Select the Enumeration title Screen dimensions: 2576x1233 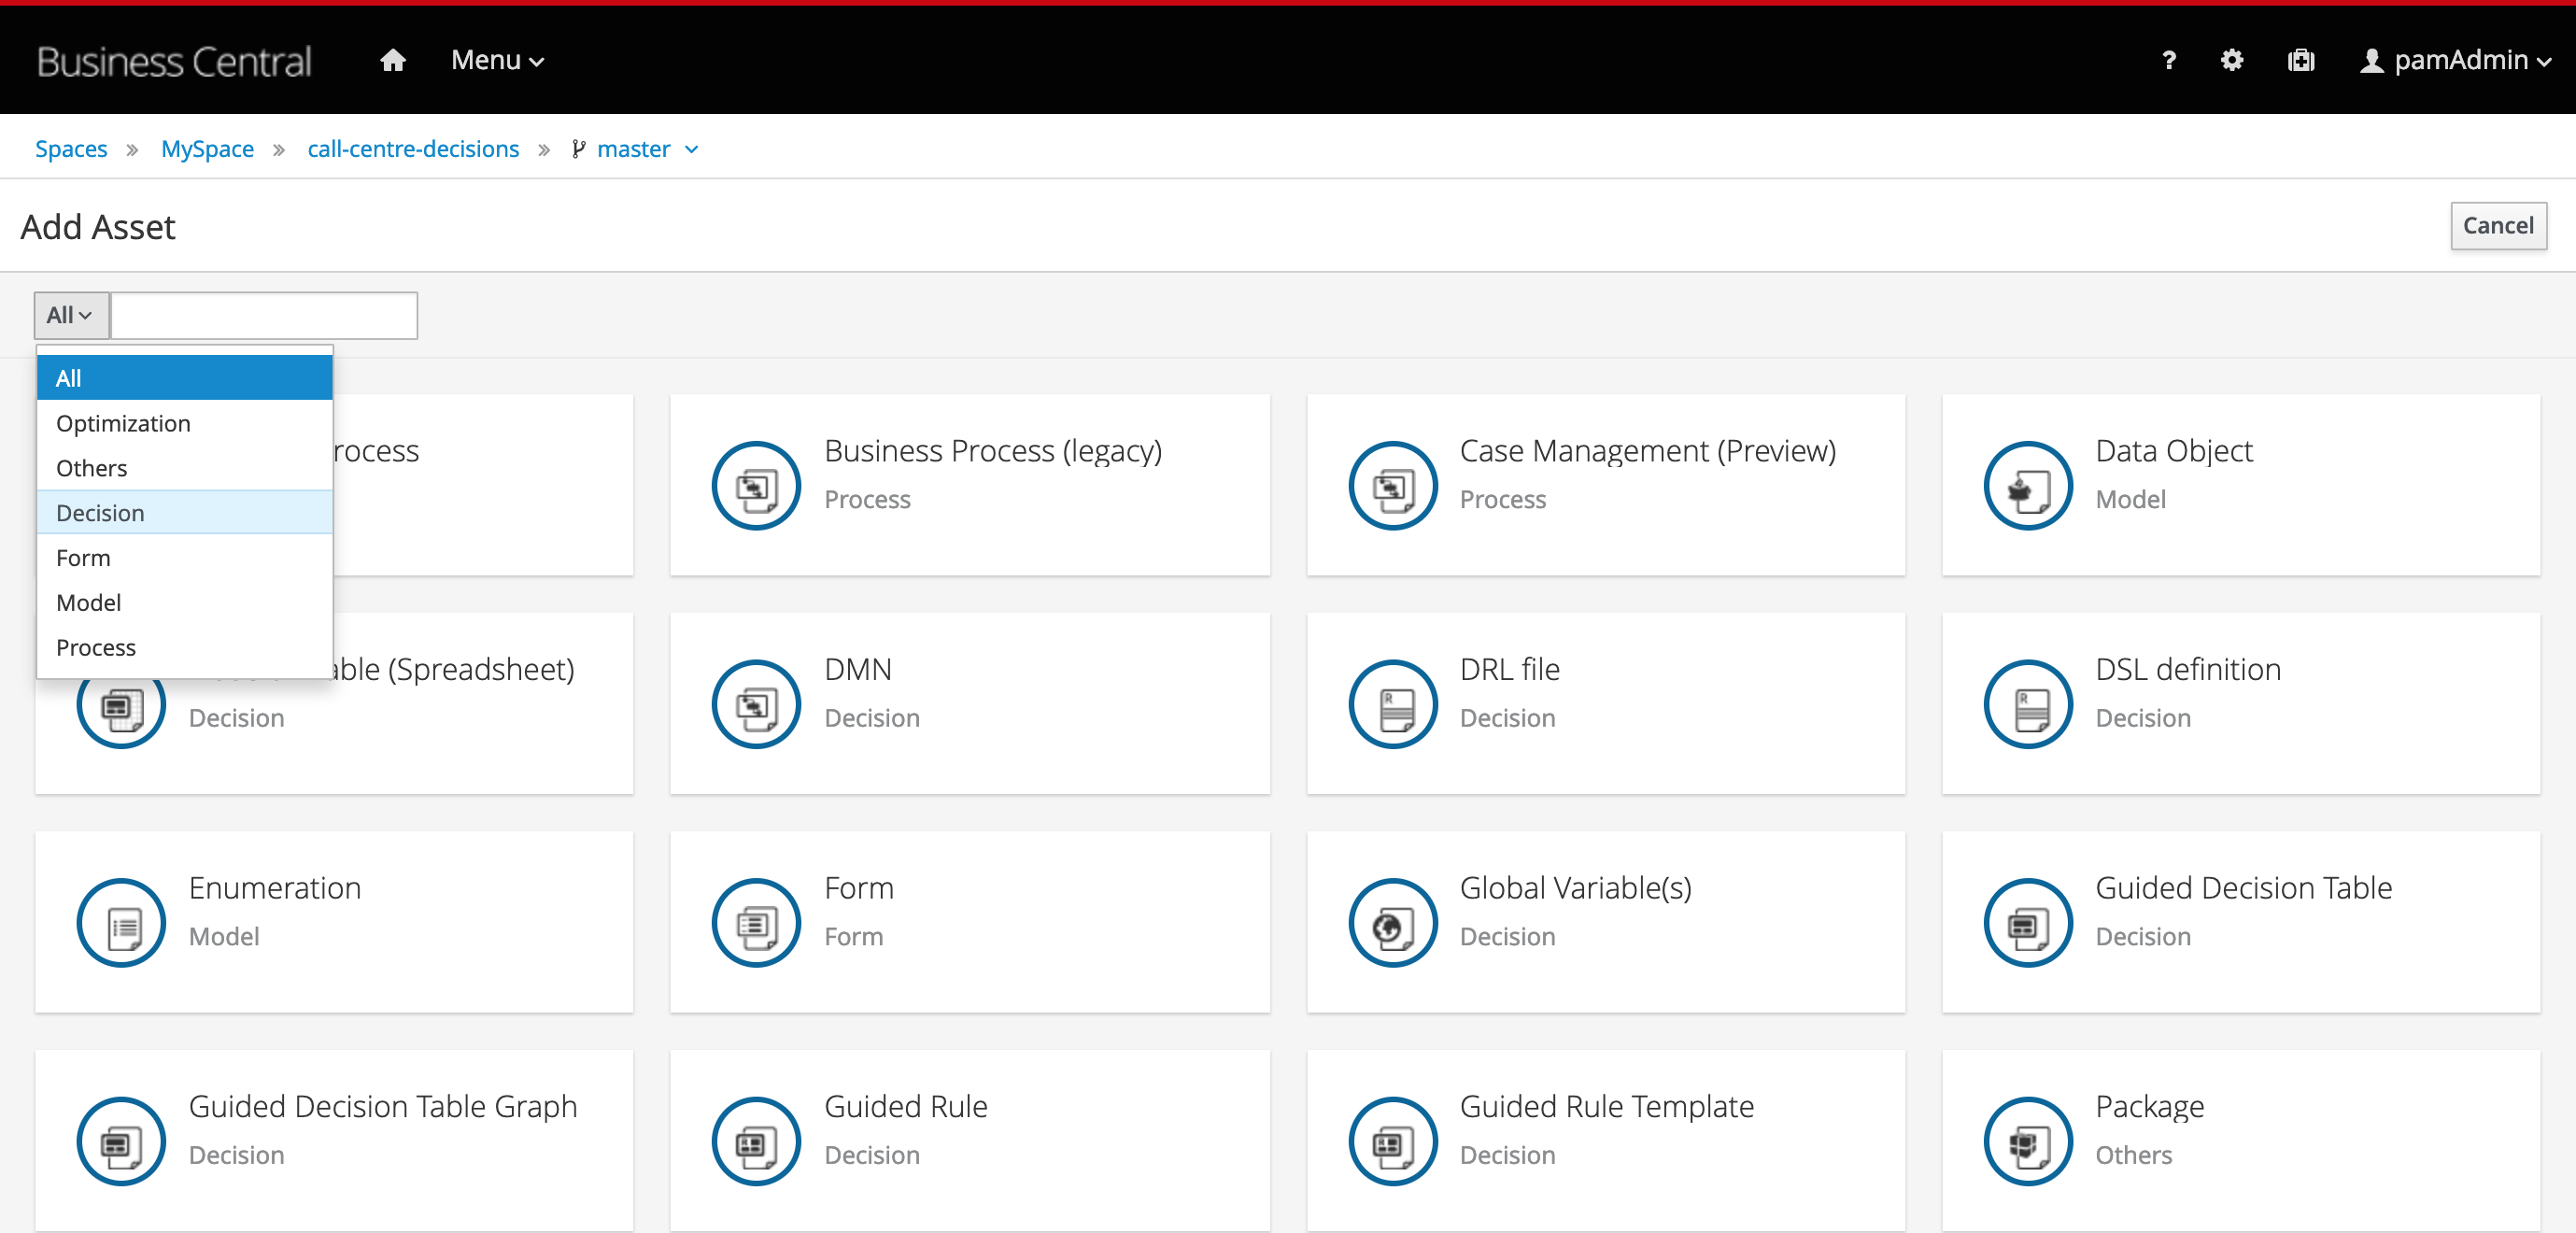coord(274,888)
